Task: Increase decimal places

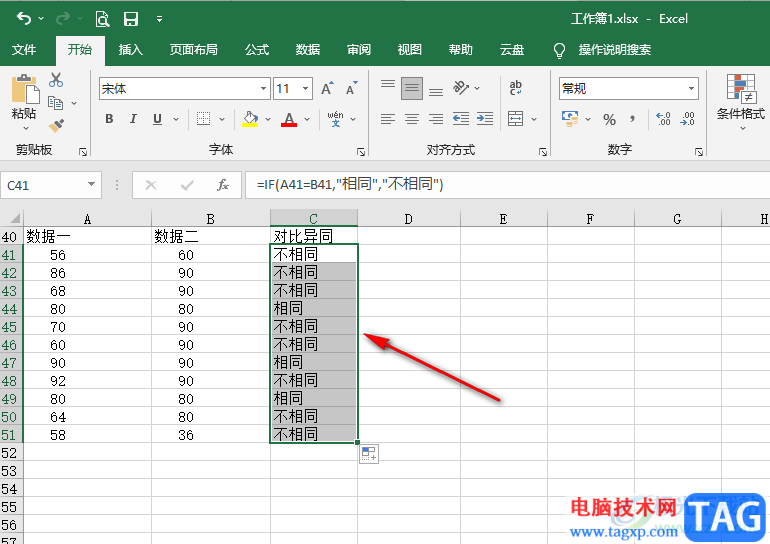Action: coord(663,119)
